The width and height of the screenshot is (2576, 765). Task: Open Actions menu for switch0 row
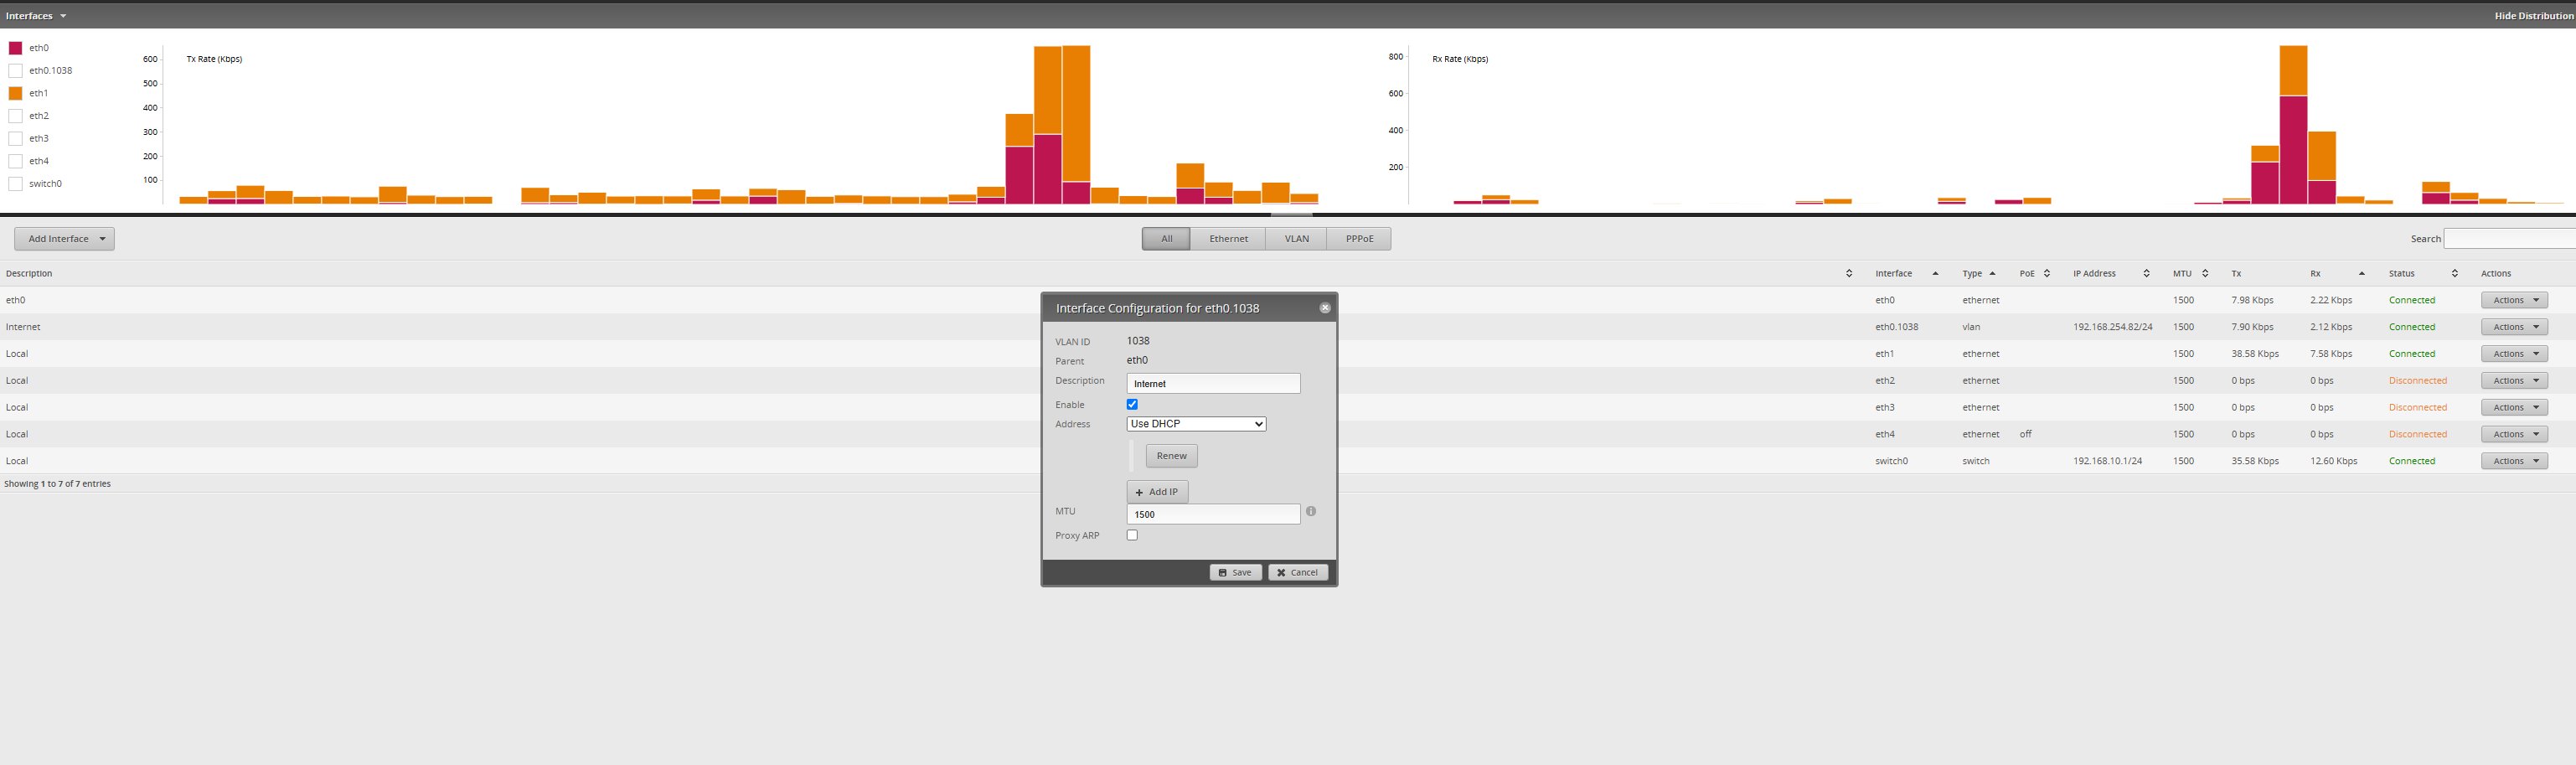2513,461
